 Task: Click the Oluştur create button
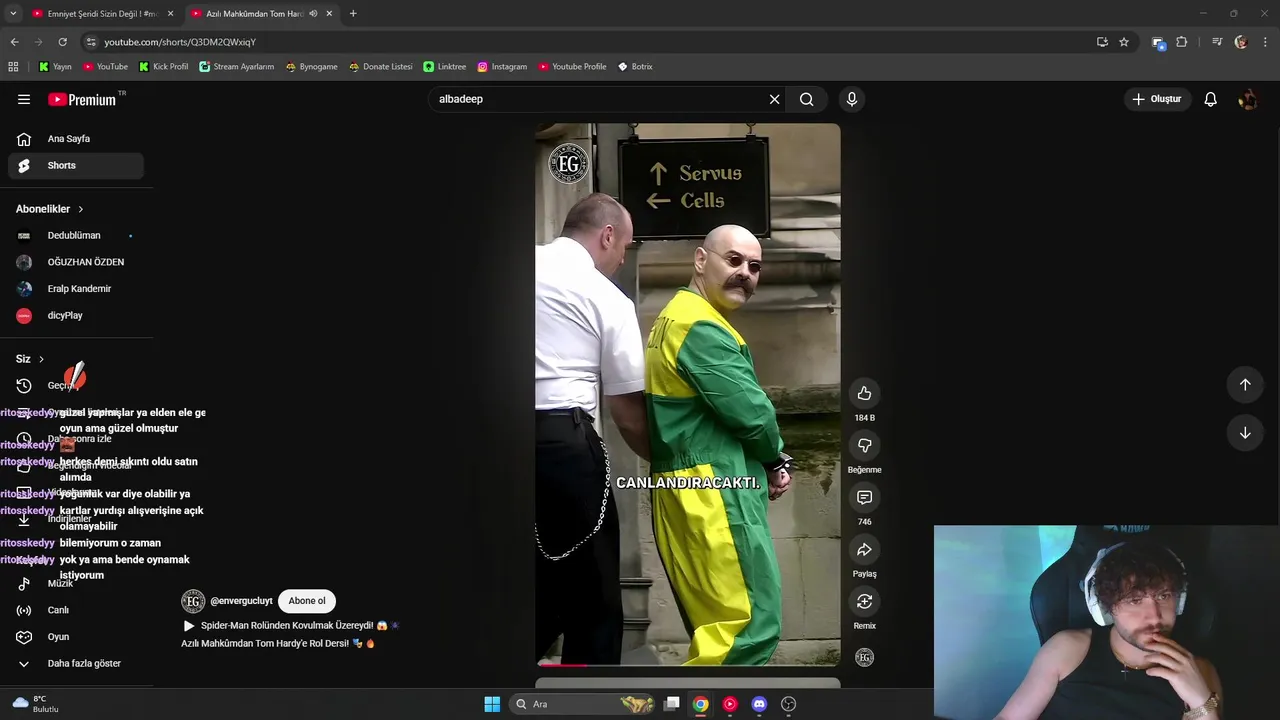[1156, 99]
